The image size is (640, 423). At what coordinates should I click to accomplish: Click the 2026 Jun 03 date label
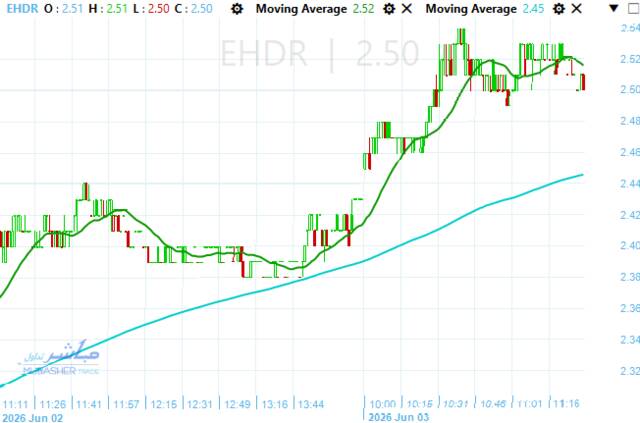[398, 418]
